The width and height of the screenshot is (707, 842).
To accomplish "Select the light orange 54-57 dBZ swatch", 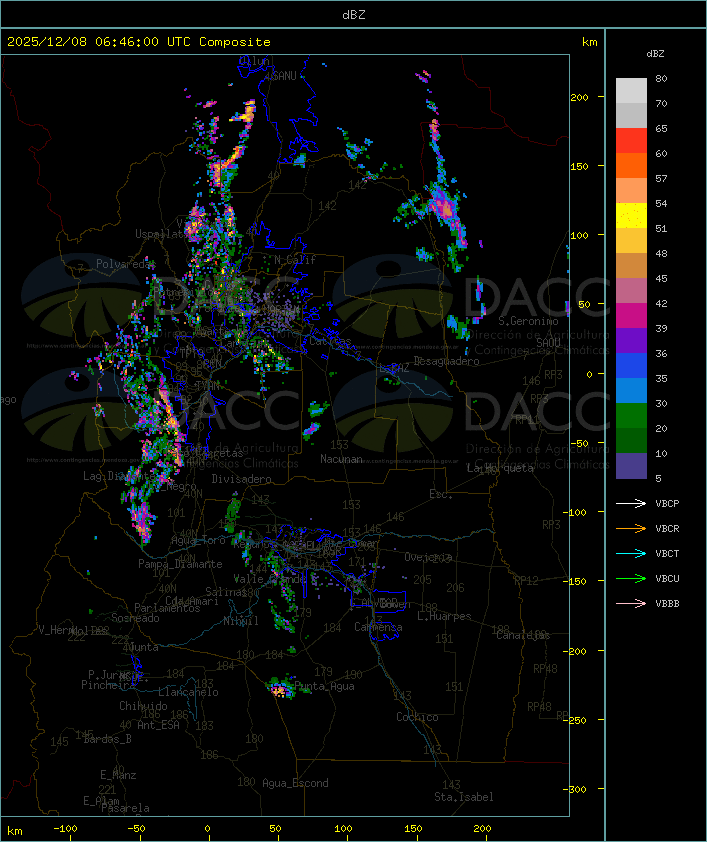I will [631, 191].
